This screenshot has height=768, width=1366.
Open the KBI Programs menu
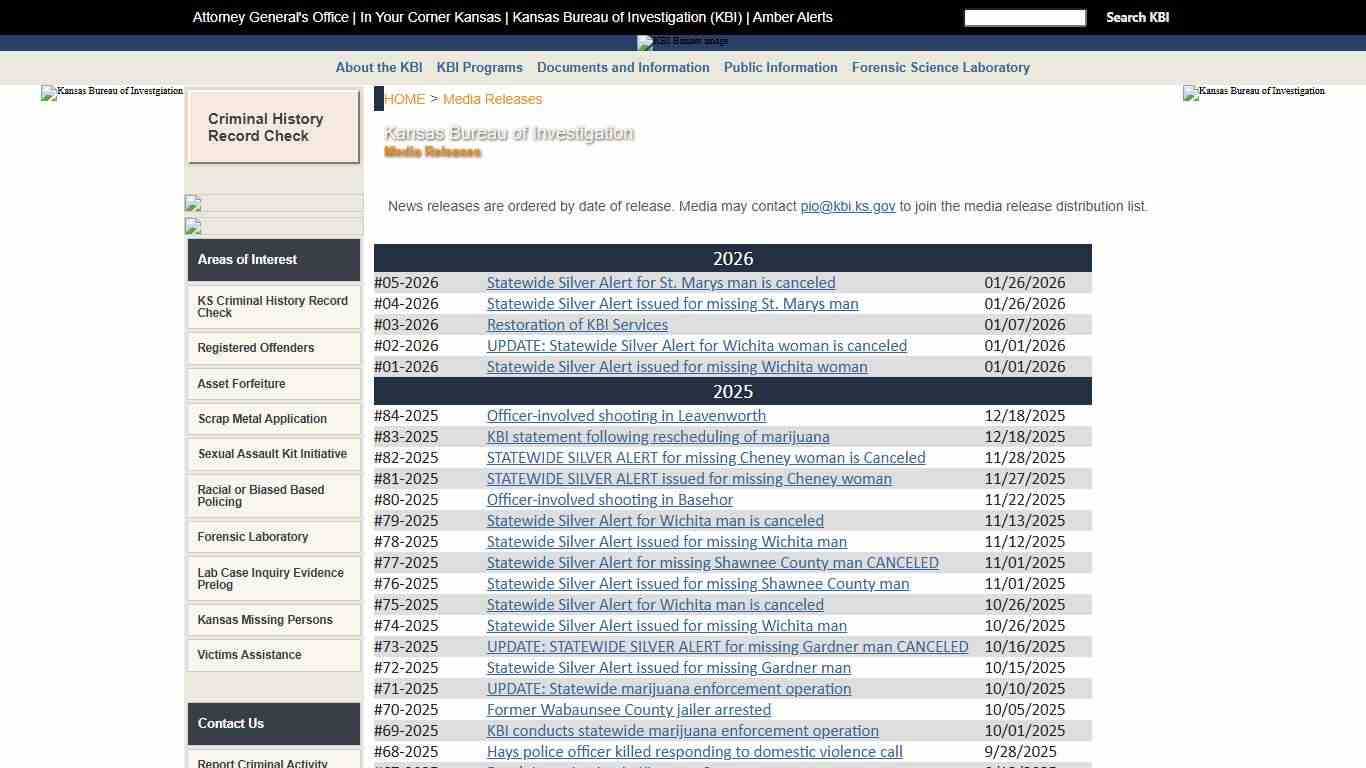click(479, 67)
